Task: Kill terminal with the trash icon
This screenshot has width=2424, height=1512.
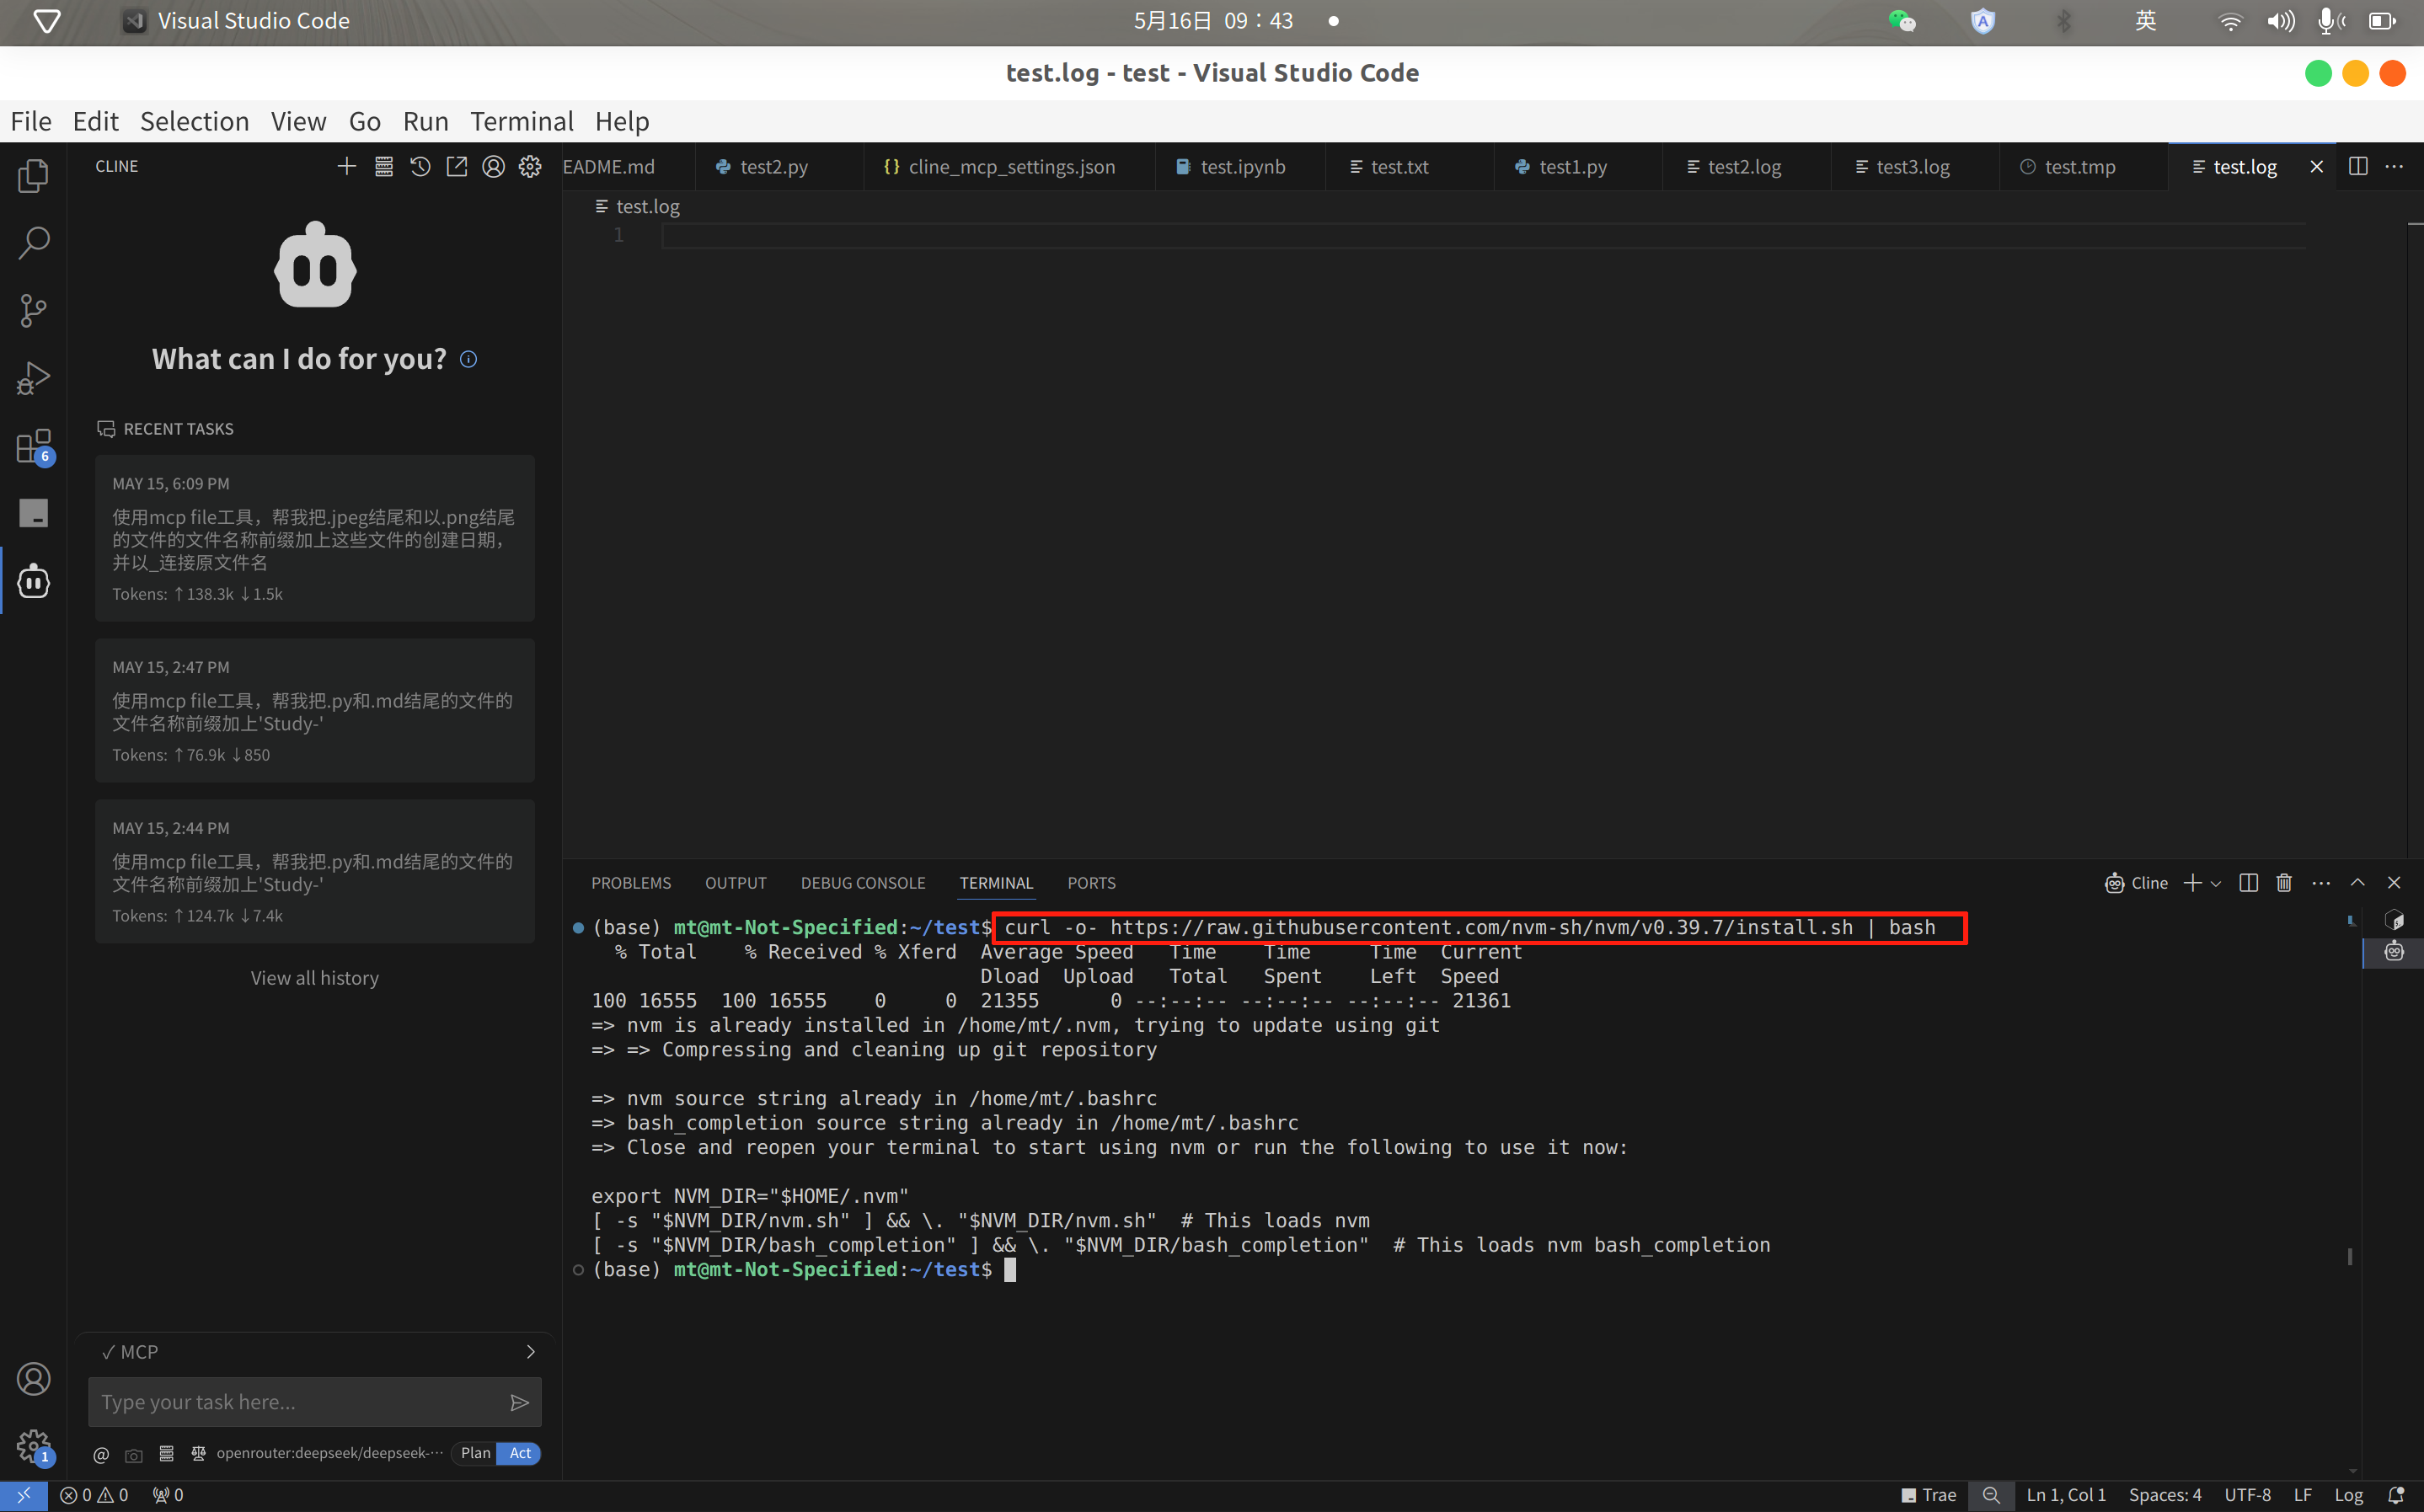Action: tap(2284, 882)
